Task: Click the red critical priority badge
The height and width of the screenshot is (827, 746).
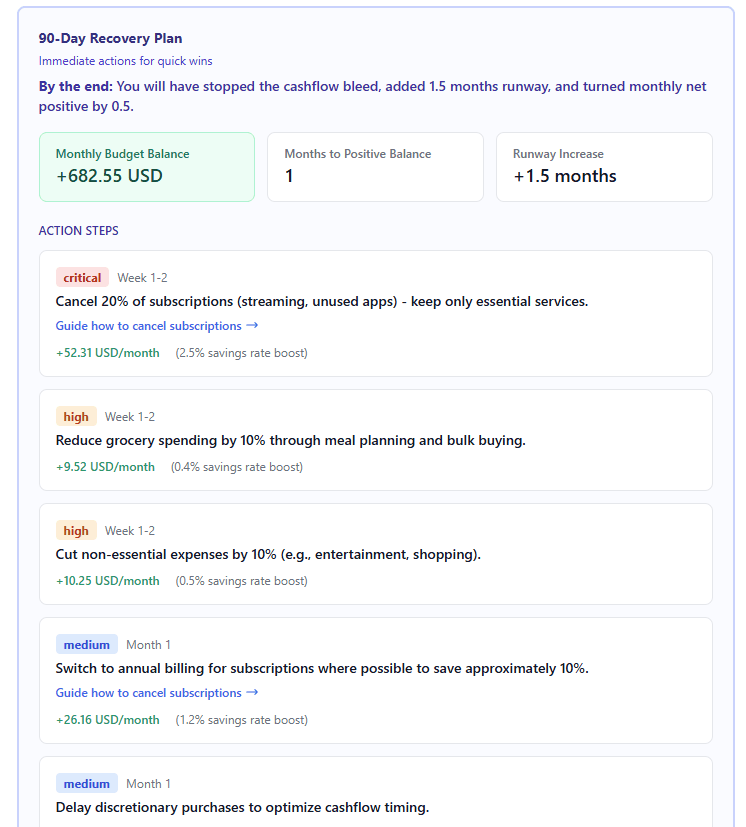Action: pos(82,278)
